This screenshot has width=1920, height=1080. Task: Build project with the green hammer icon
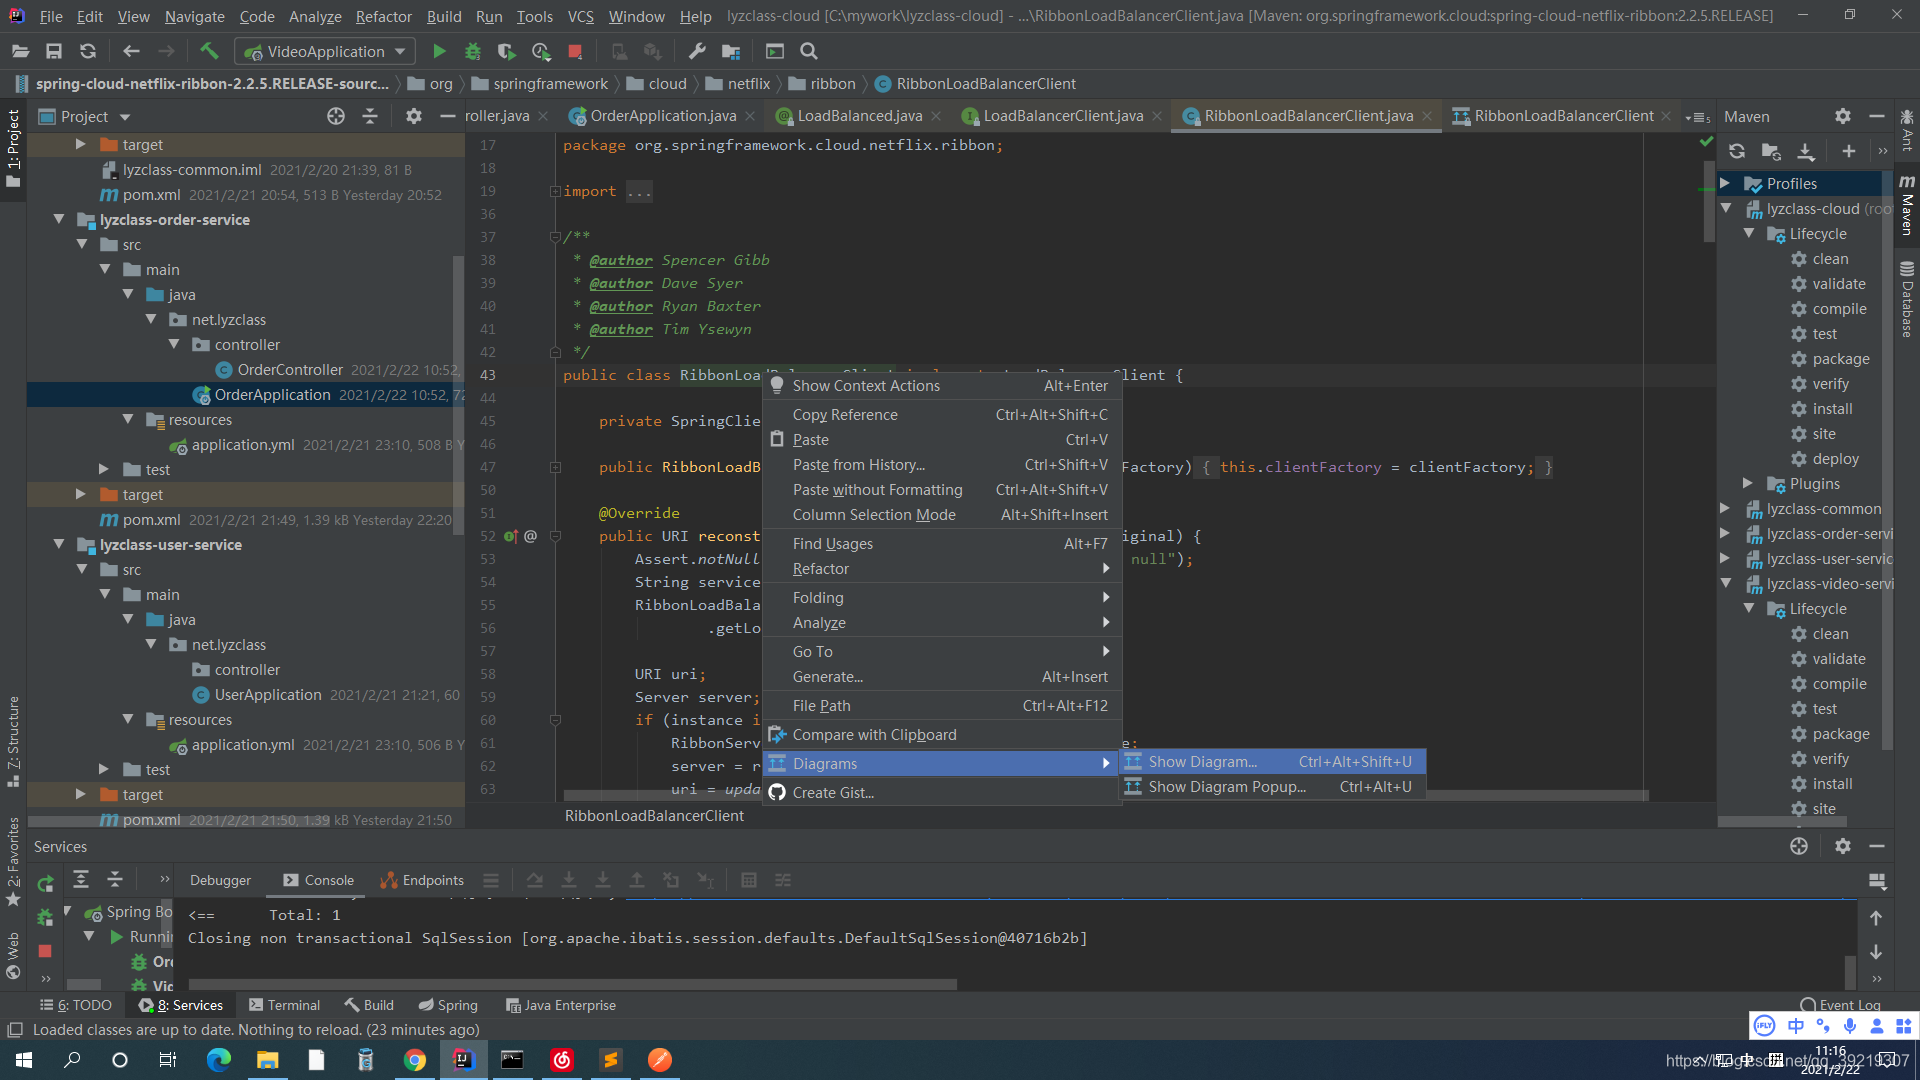209,51
